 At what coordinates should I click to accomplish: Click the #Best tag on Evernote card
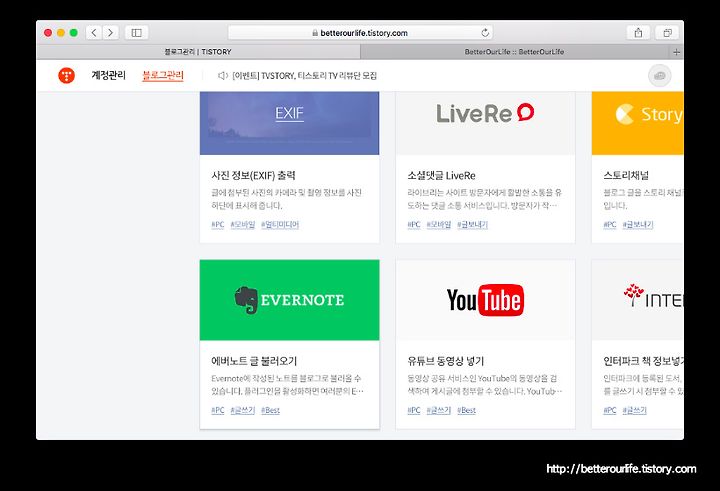click(x=270, y=410)
